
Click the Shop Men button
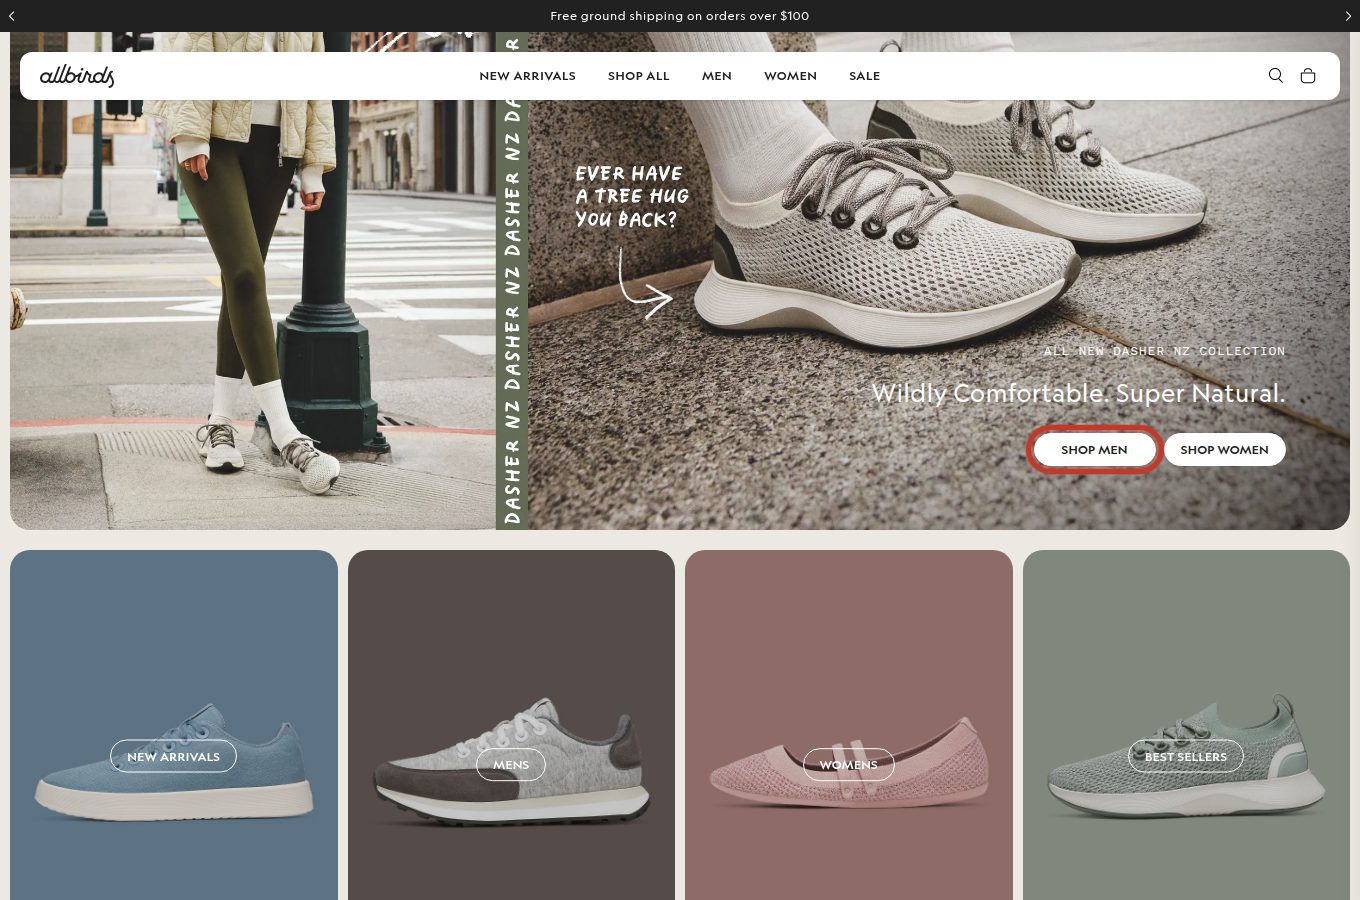click(x=1094, y=450)
